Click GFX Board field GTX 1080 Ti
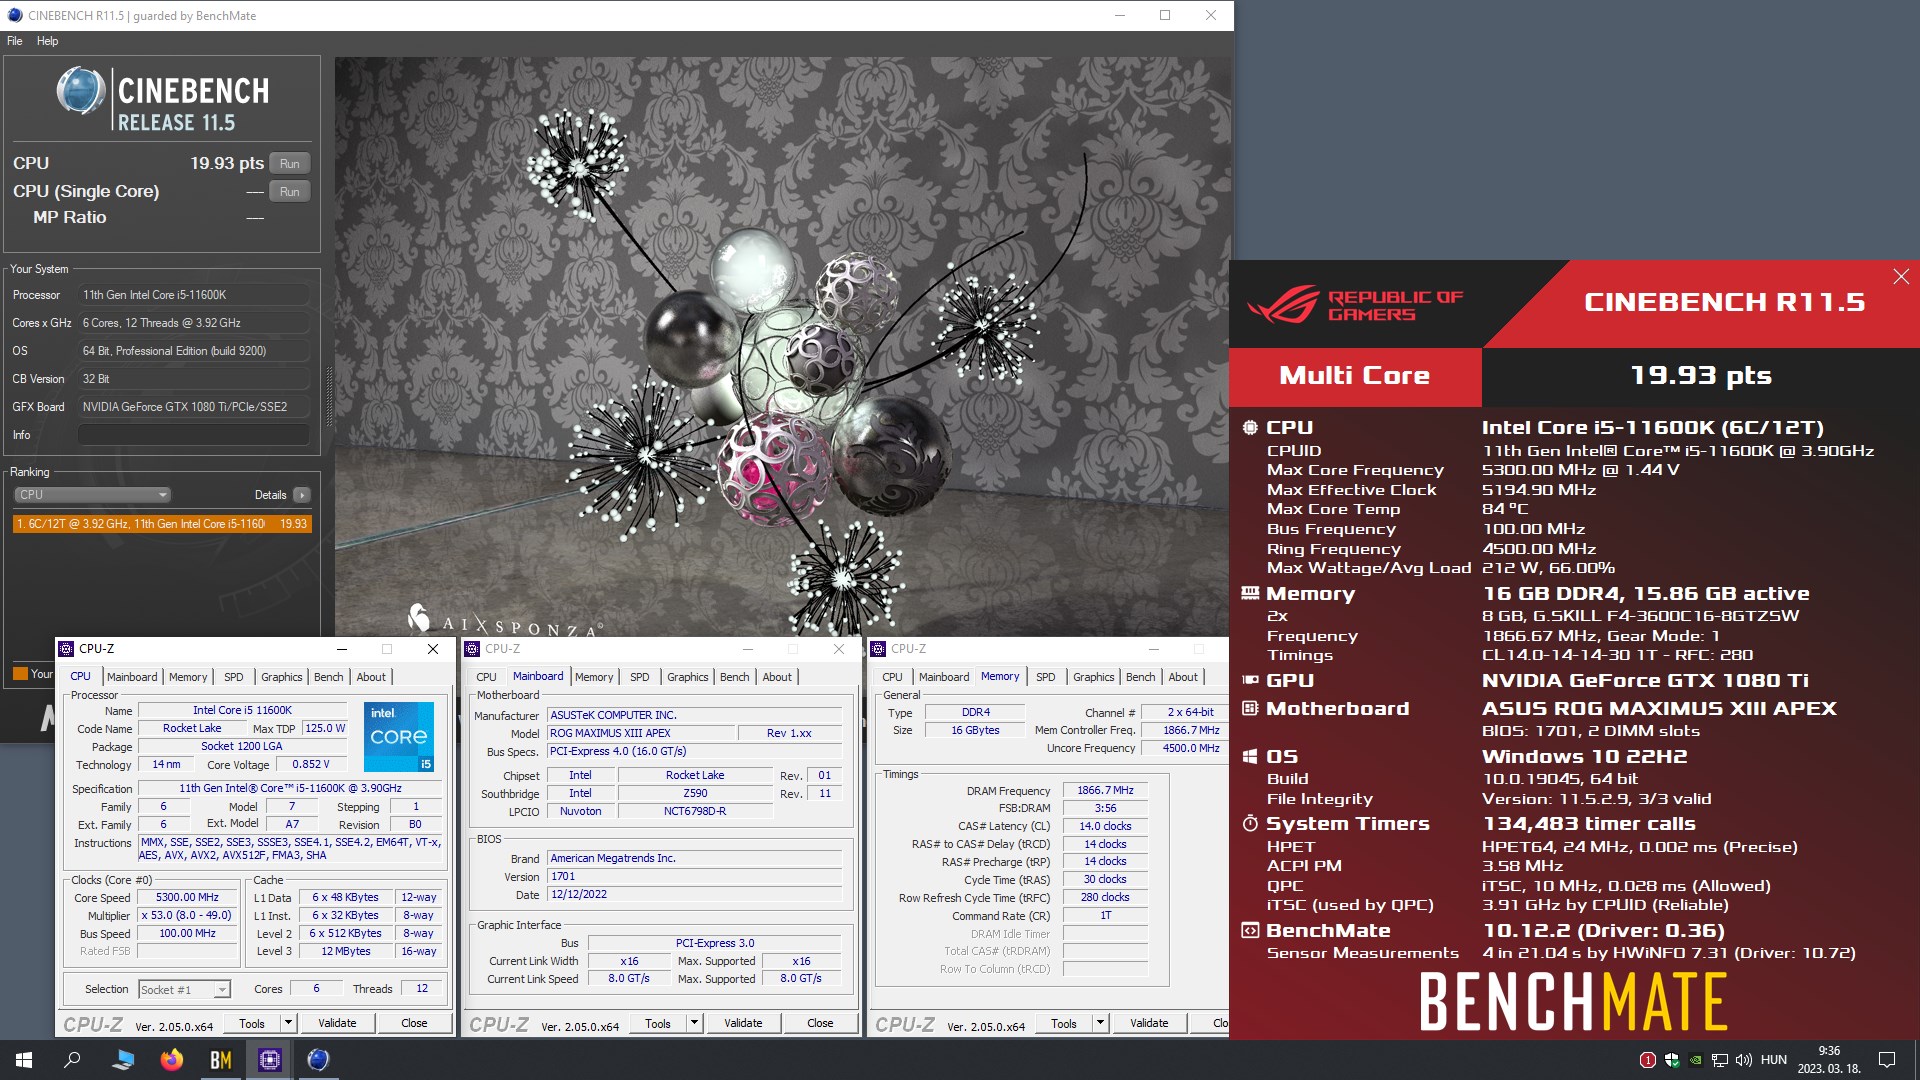 (194, 407)
